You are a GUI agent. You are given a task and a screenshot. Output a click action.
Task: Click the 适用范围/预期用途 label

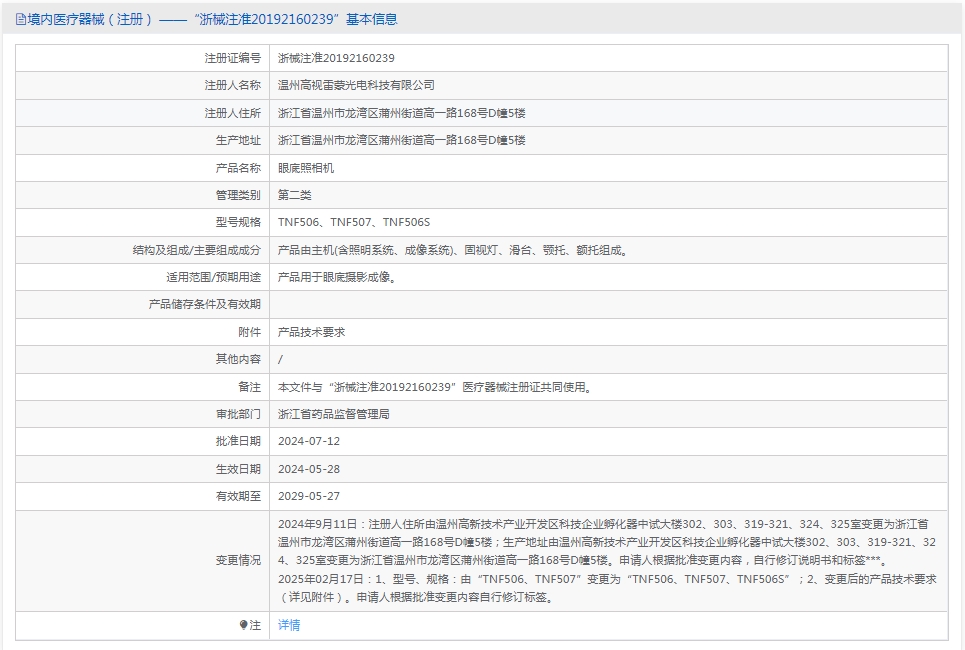click(214, 278)
